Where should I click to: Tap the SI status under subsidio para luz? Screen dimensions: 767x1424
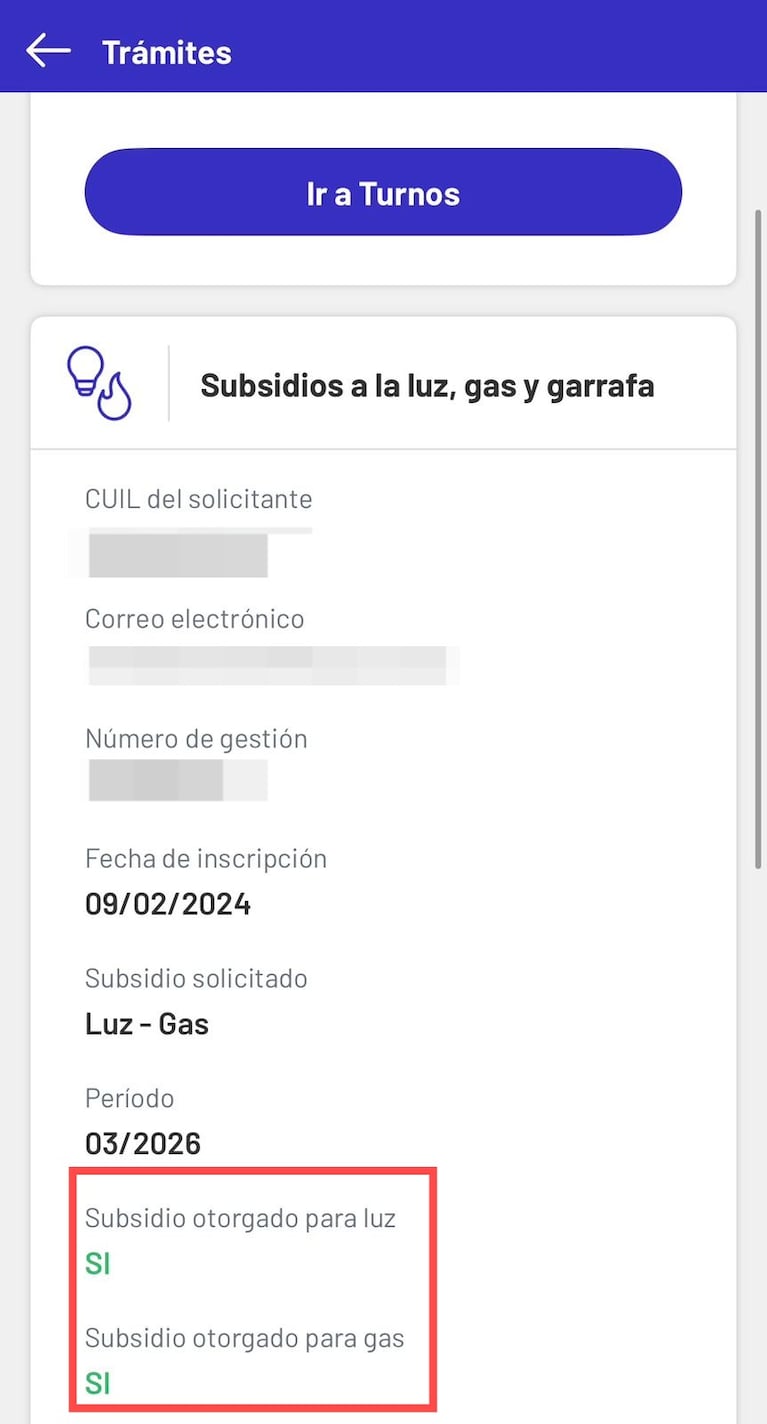click(x=97, y=1263)
